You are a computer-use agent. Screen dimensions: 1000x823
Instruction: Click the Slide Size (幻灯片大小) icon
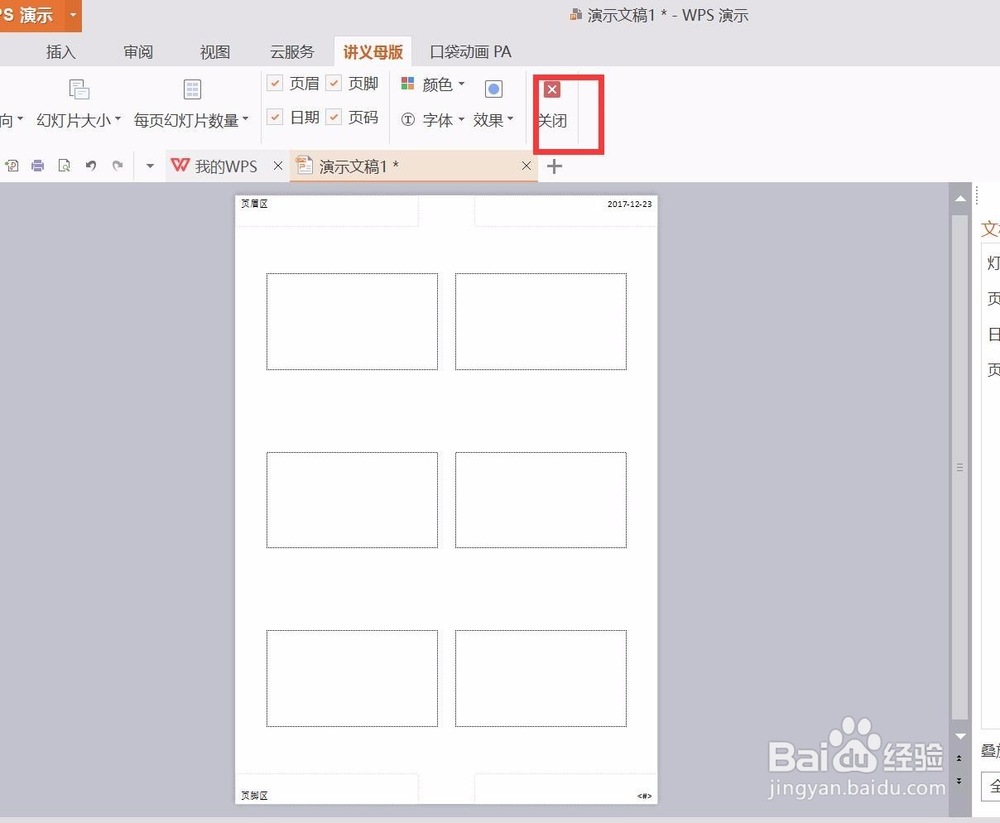[x=78, y=89]
